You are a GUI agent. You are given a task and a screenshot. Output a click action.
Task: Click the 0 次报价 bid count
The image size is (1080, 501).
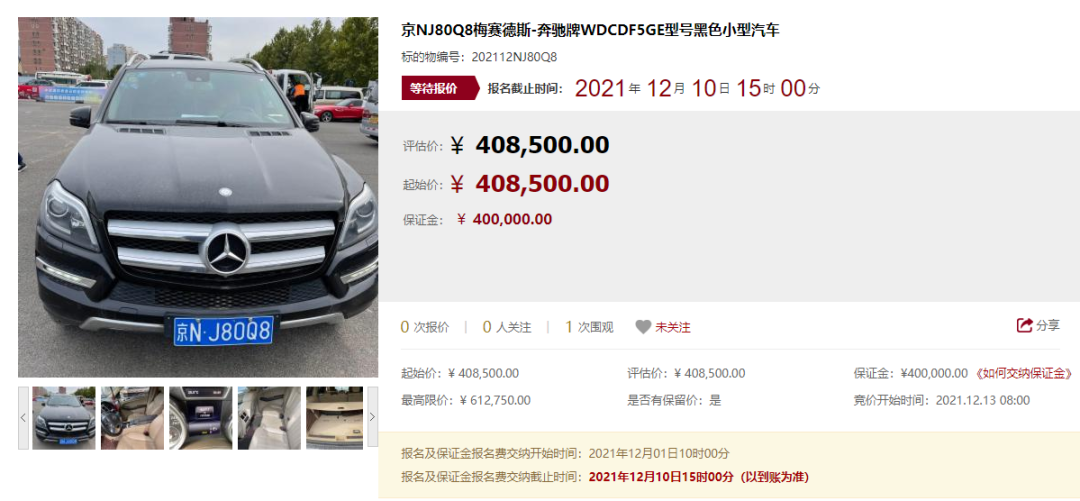pyautogui.click(x=425, y=327)
